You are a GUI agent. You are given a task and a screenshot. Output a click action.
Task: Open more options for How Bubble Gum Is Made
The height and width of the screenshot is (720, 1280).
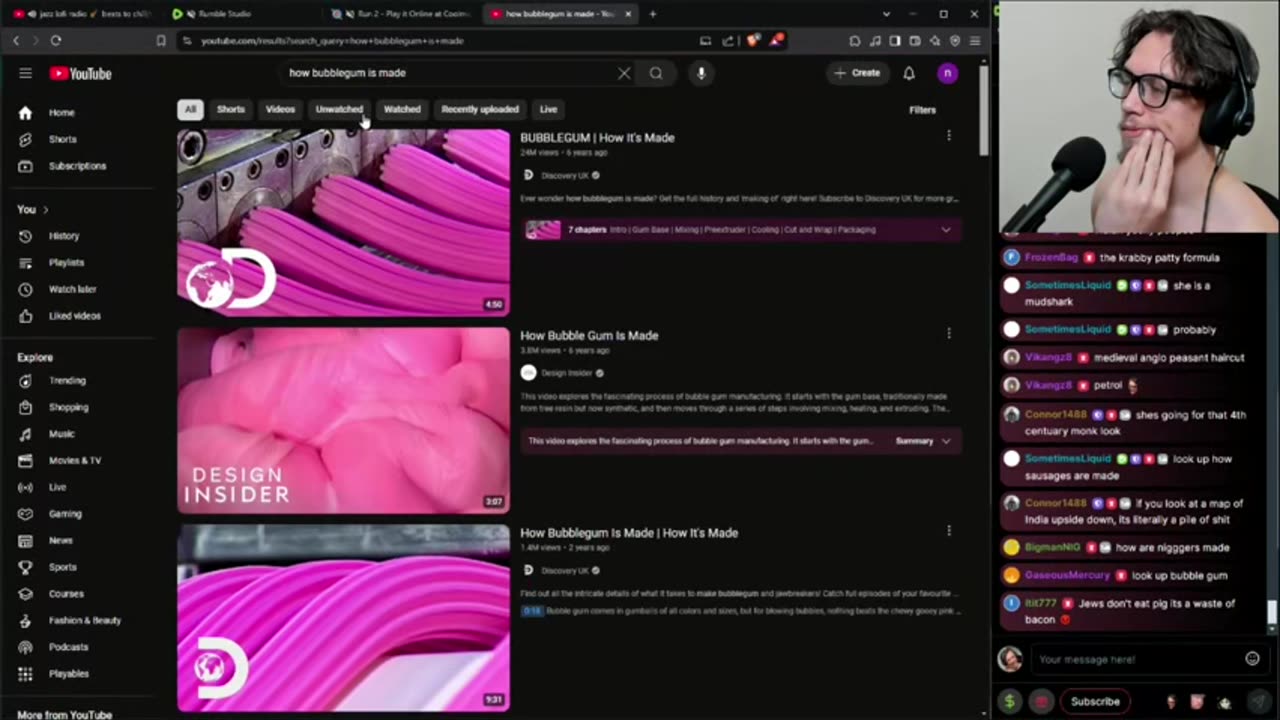pos(949,334)
